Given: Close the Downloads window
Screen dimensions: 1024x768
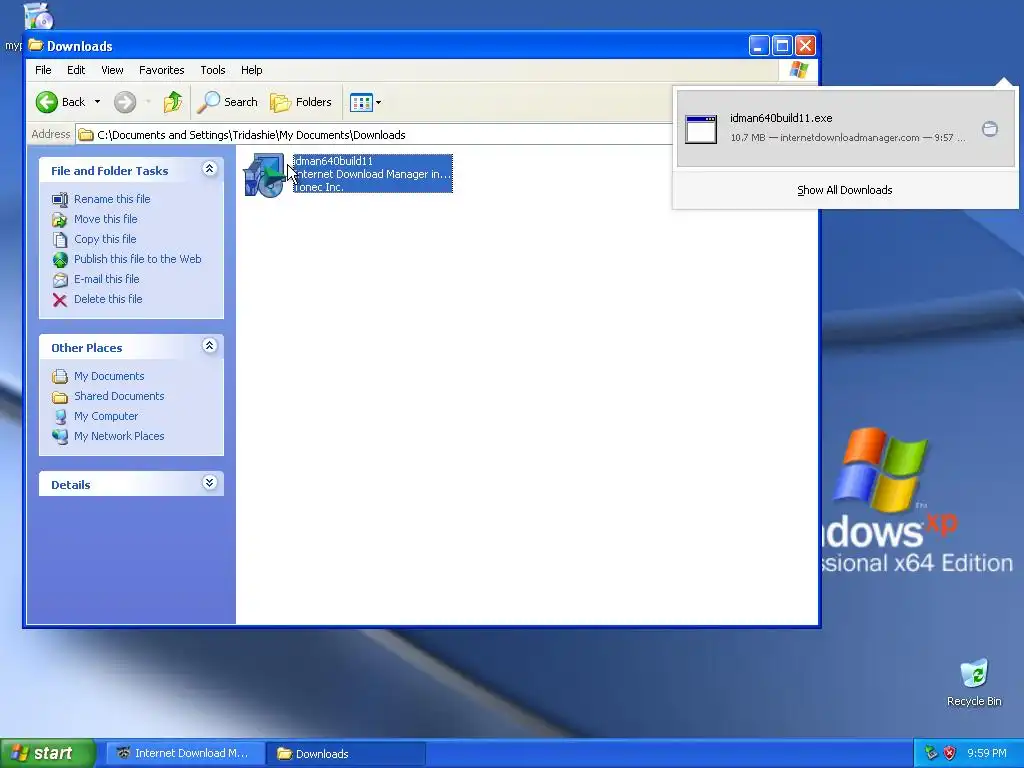Looking at the screenshot, I should 805,46.
